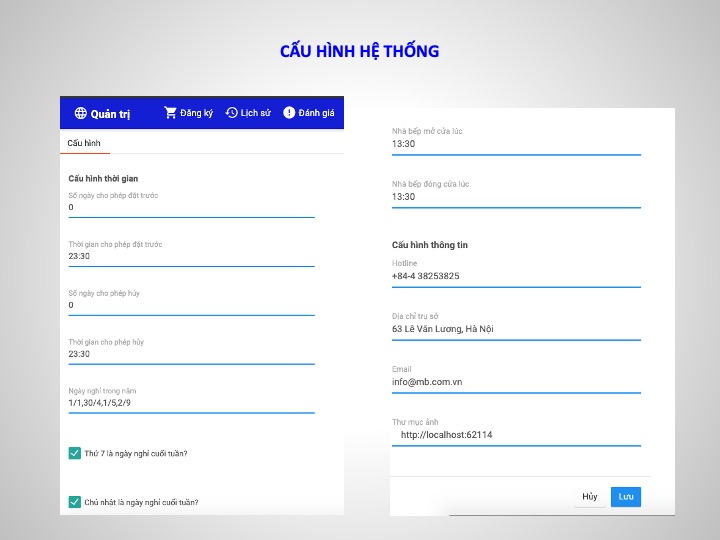Uncheck Thứ 7 là ngày nghỉ cuối tuần
Viewport: 720px width, 540px height.
point(75,453)
